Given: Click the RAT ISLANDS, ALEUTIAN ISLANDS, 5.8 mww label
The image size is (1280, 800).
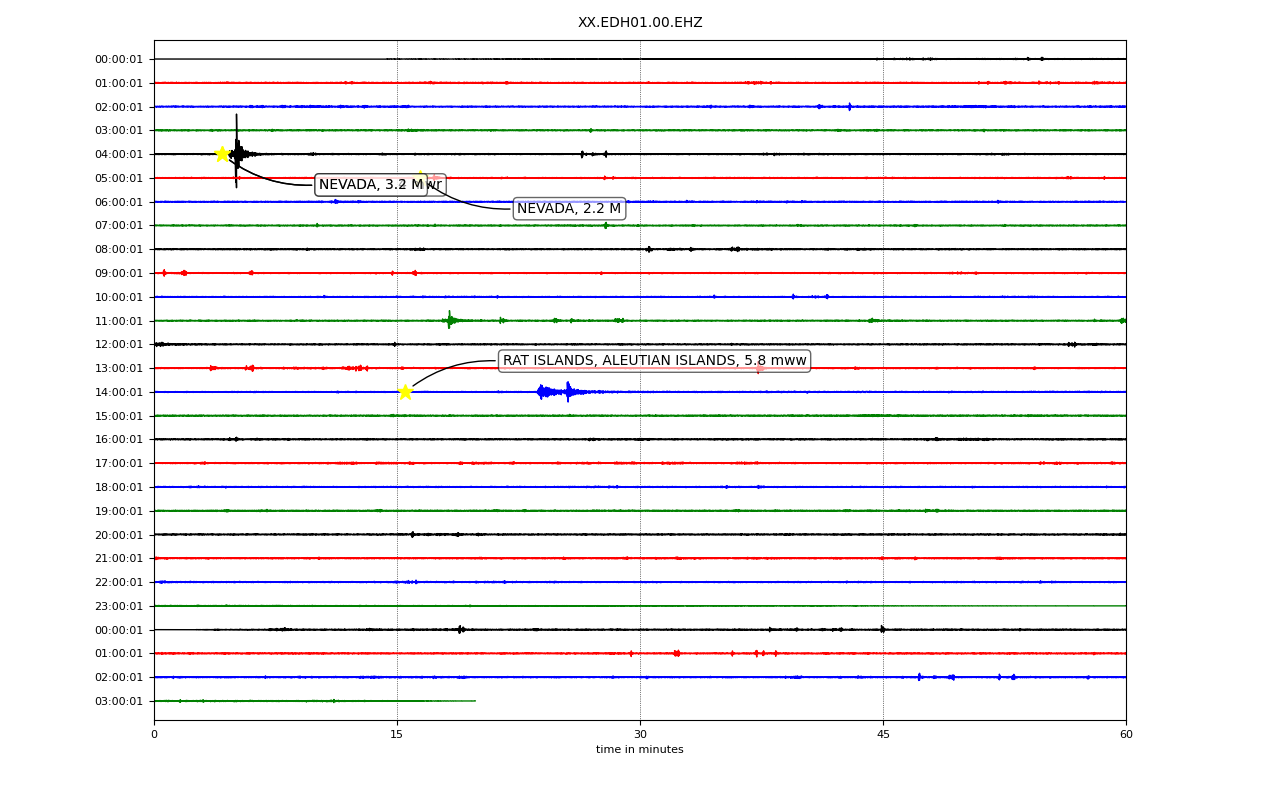Looking at the screenshot, I should tap(654, 360).
